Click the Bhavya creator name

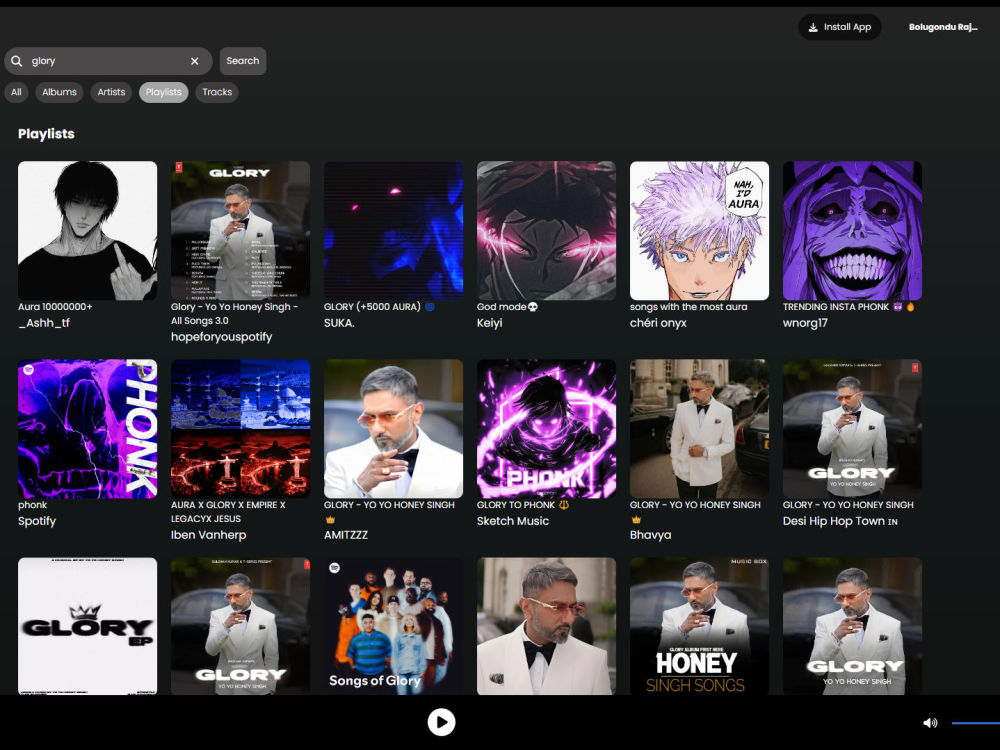pos(651,535)
